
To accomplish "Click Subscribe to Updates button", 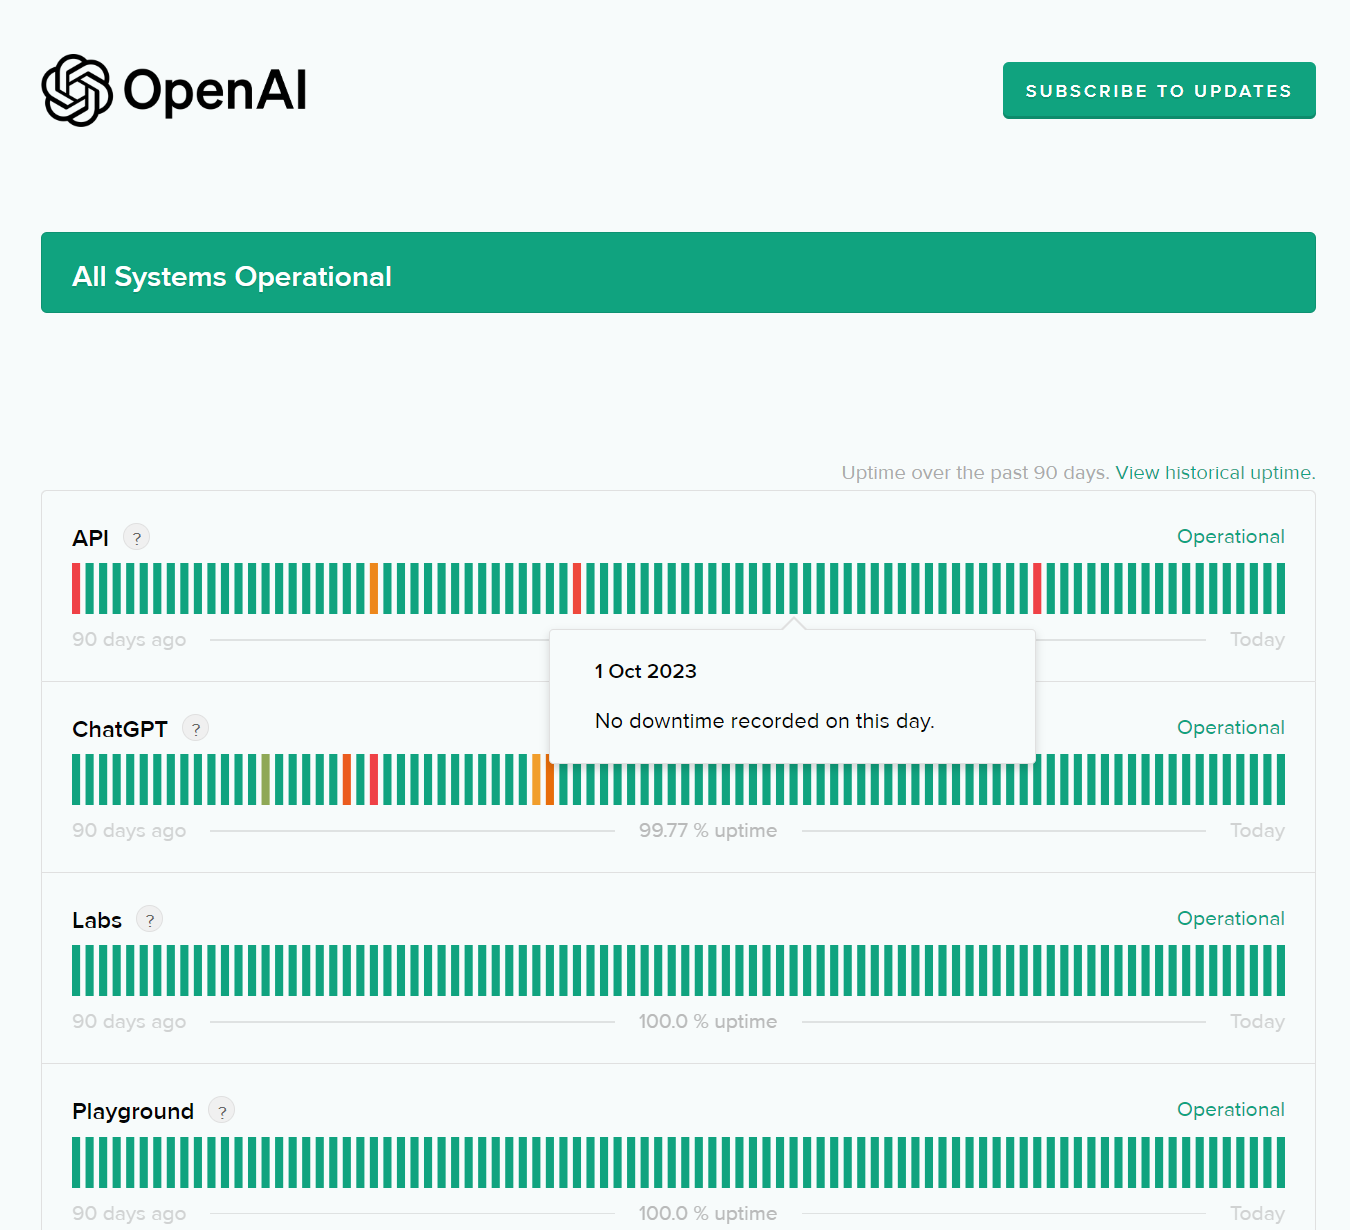I will 1159,91.
